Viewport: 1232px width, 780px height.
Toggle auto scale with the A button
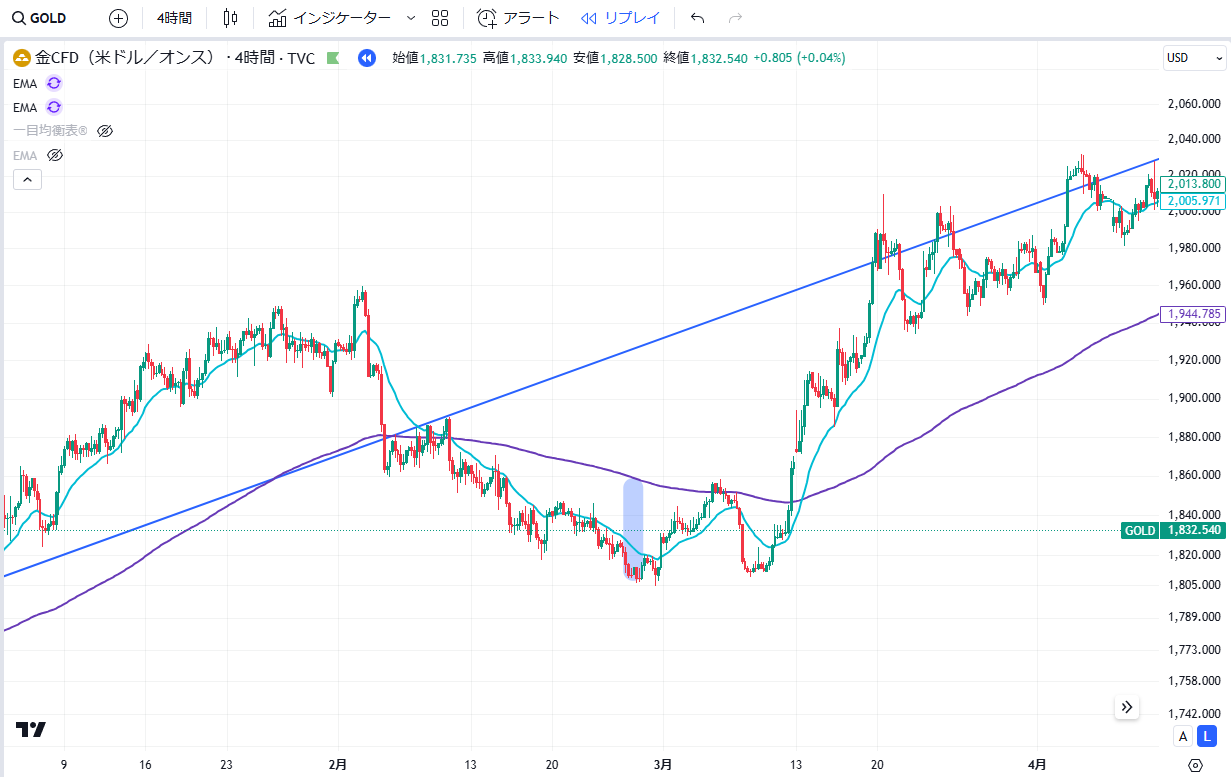[1183, 737]
